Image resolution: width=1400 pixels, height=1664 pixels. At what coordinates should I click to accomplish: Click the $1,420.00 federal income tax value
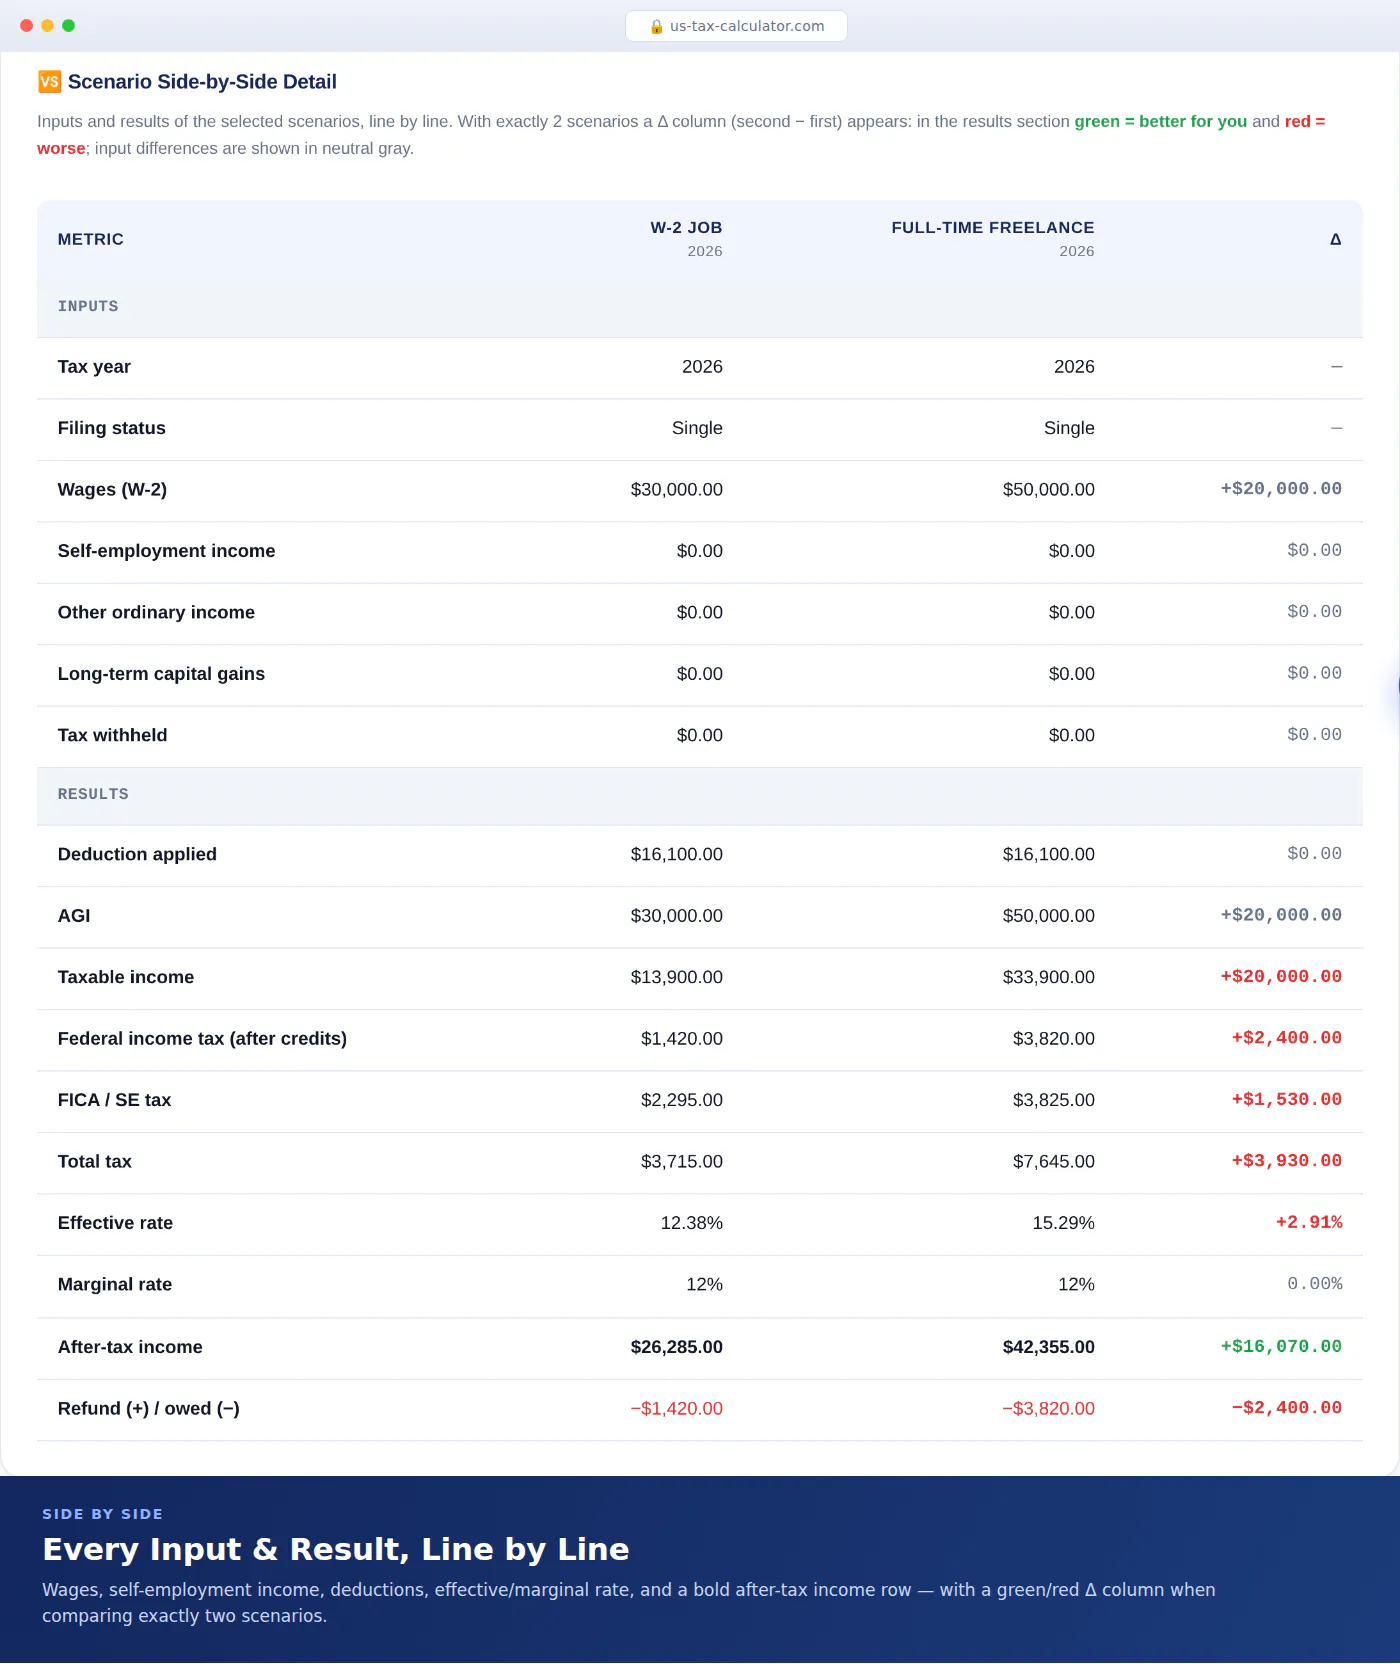tap(681, 1039)
